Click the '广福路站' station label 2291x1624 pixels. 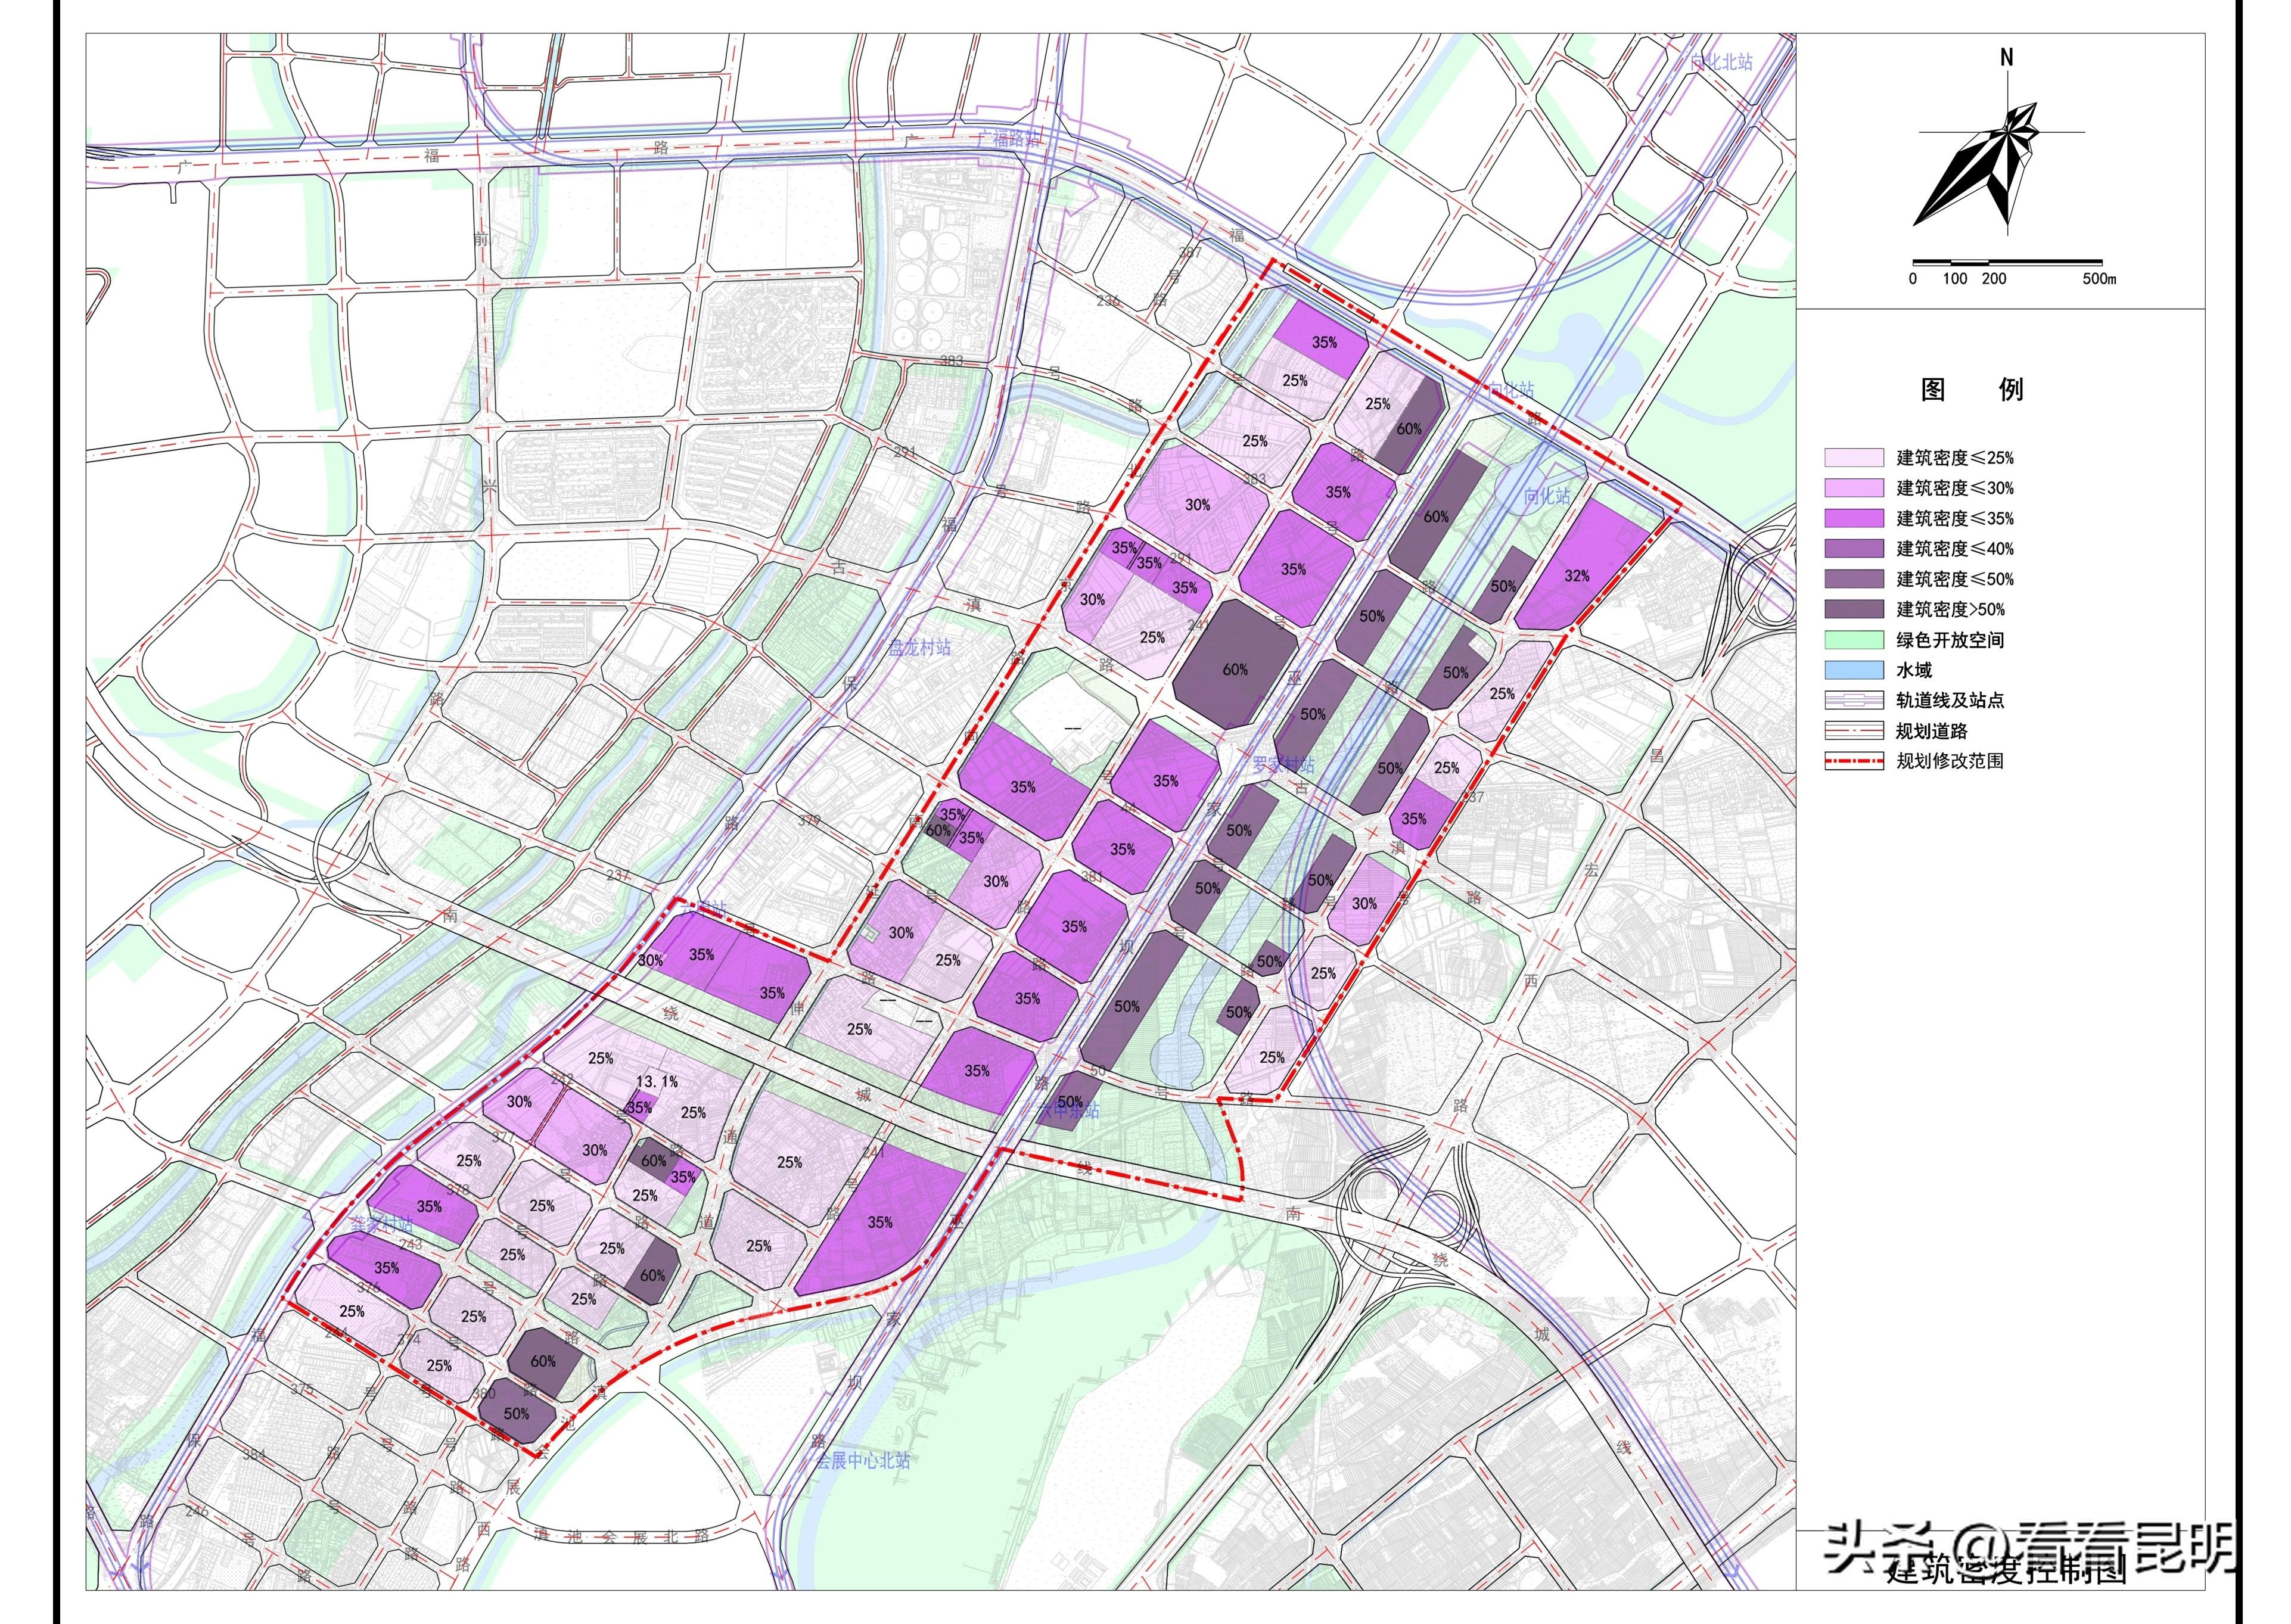coord(1008,139)
